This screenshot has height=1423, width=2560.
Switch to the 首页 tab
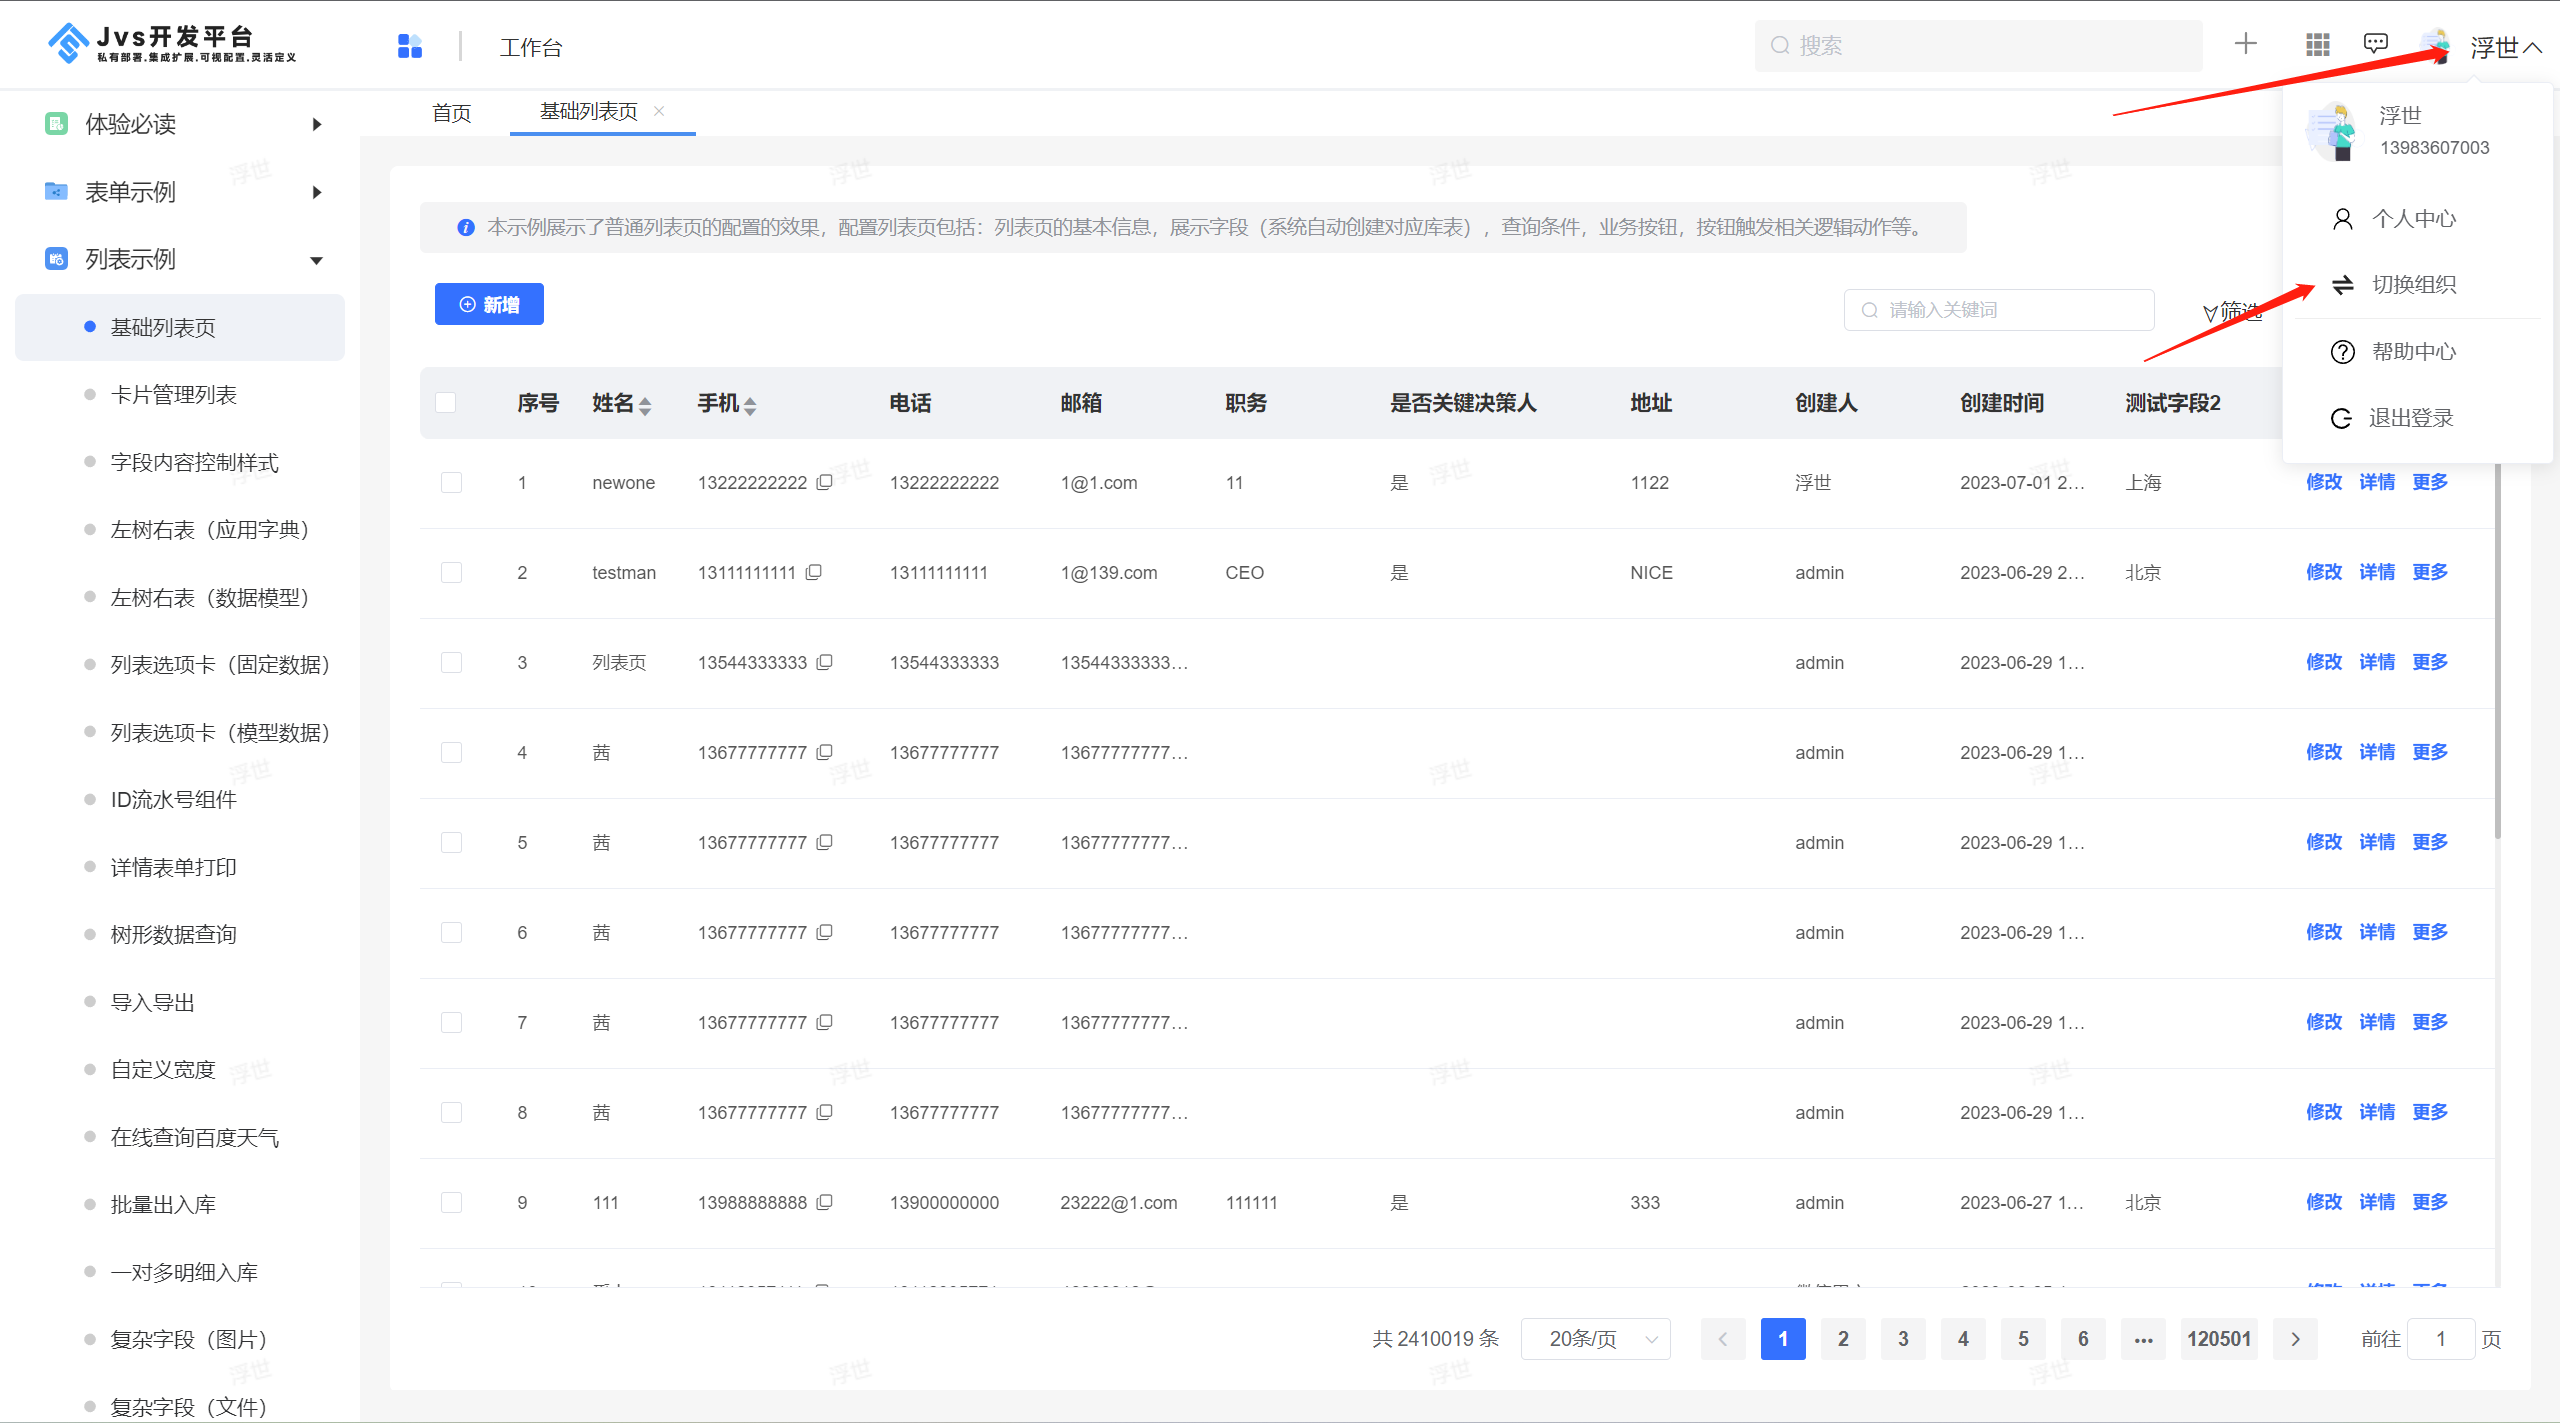[451, 113]
